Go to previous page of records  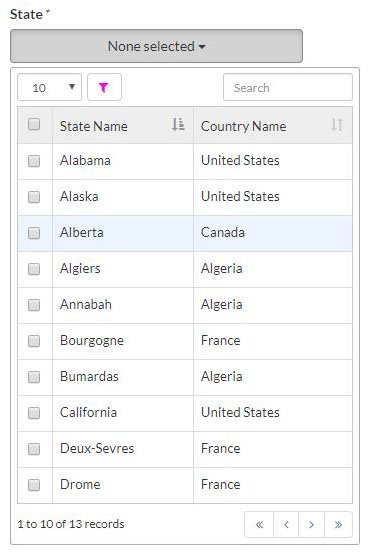(x=286, y=524)
